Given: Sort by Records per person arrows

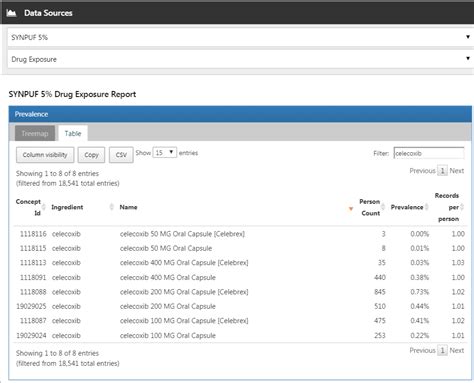Looking at the screenshot, I should pos(462,207).
